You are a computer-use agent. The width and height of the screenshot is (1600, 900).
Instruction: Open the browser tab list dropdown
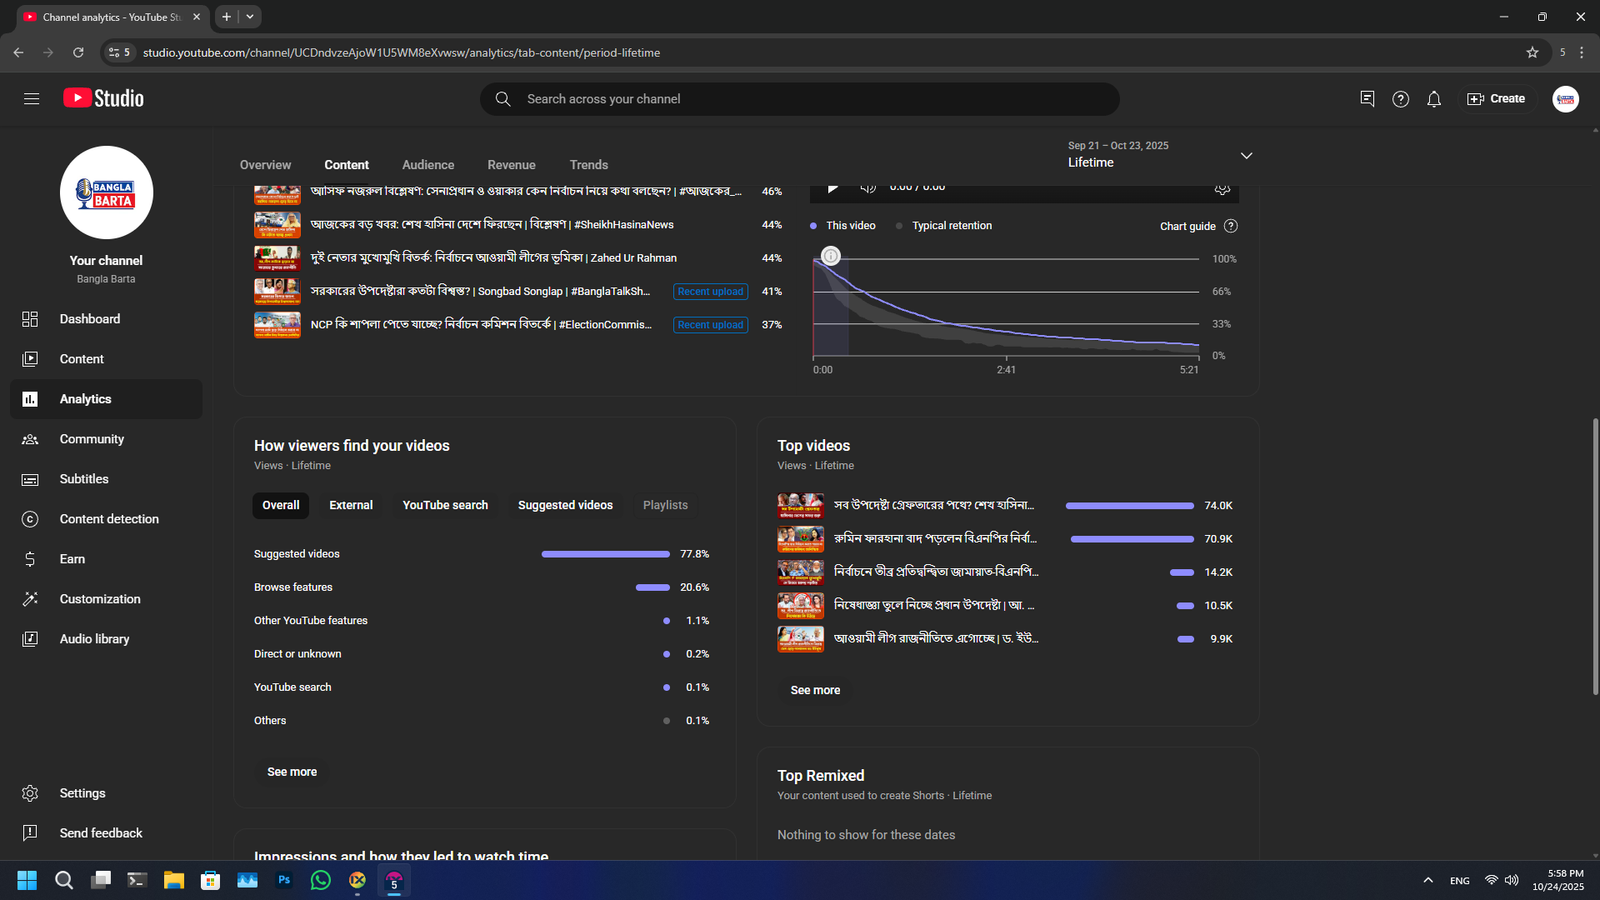[x=250, y=17]
